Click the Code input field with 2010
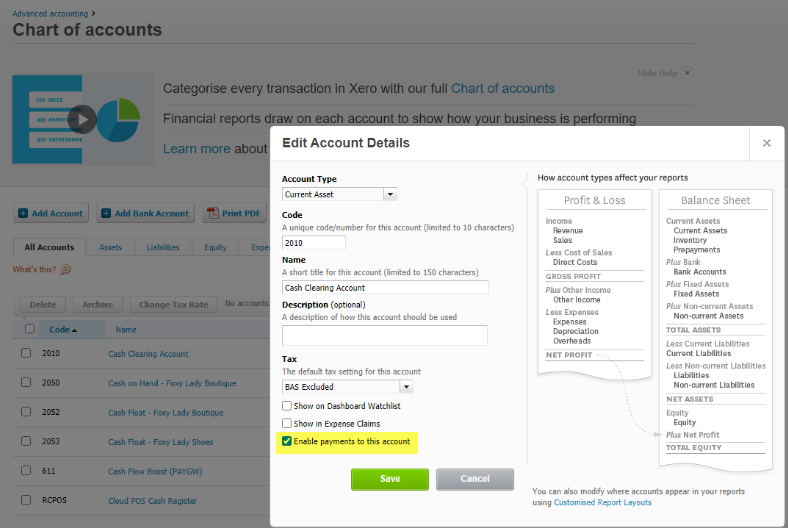Image resolution: width=788 pixels, height=528 pixels. coord(314,243)
